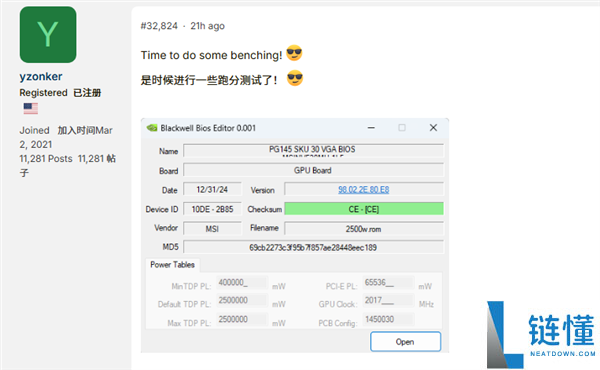Click the Date field showing 12/31/24
The image size is (600, 370).
(x=212, y=189)
